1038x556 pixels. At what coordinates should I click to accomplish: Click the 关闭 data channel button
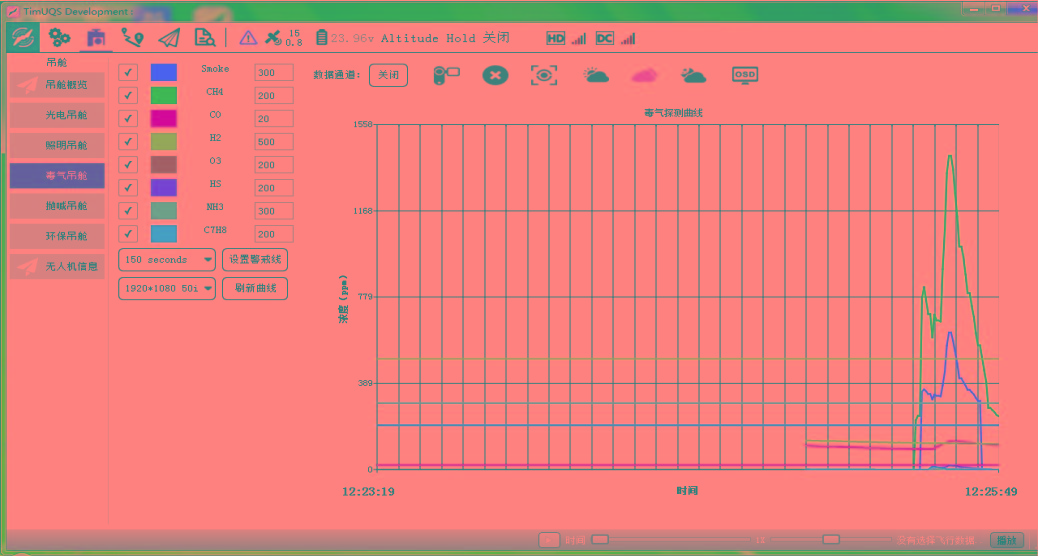click(x=388, y=75)
